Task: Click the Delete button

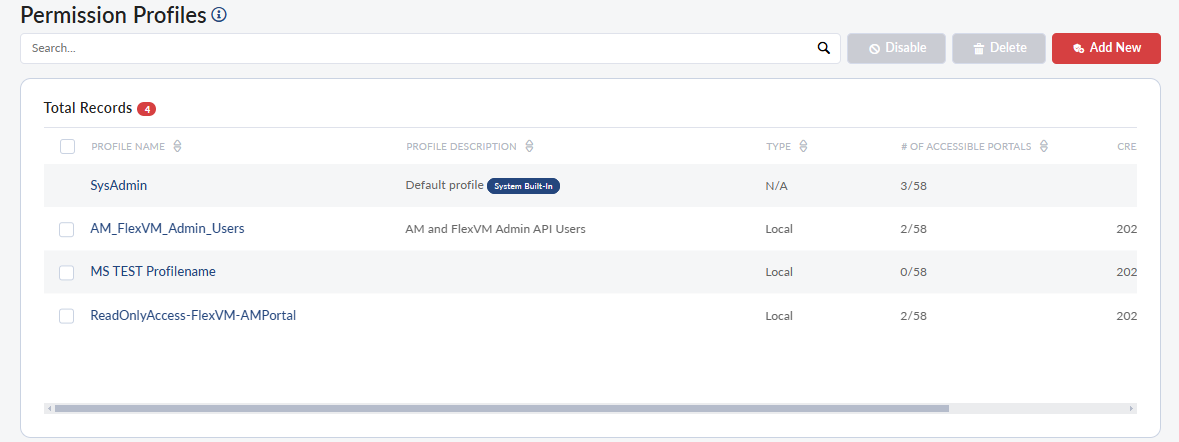Action: pyautogui.click(x=999, y=48)
